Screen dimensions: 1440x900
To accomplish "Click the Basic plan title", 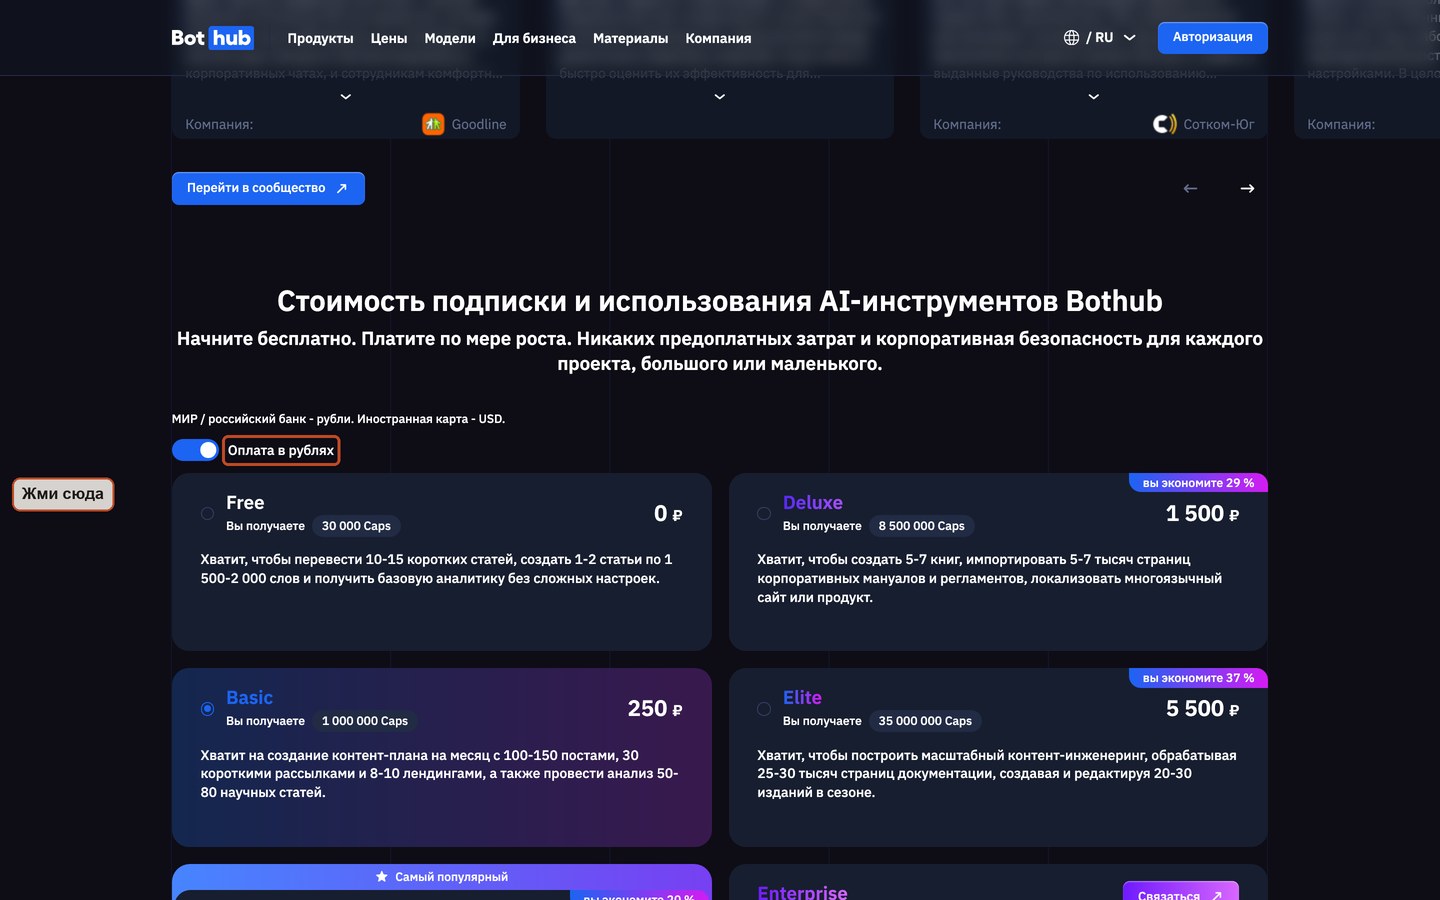I will click(x=249, y=698).
